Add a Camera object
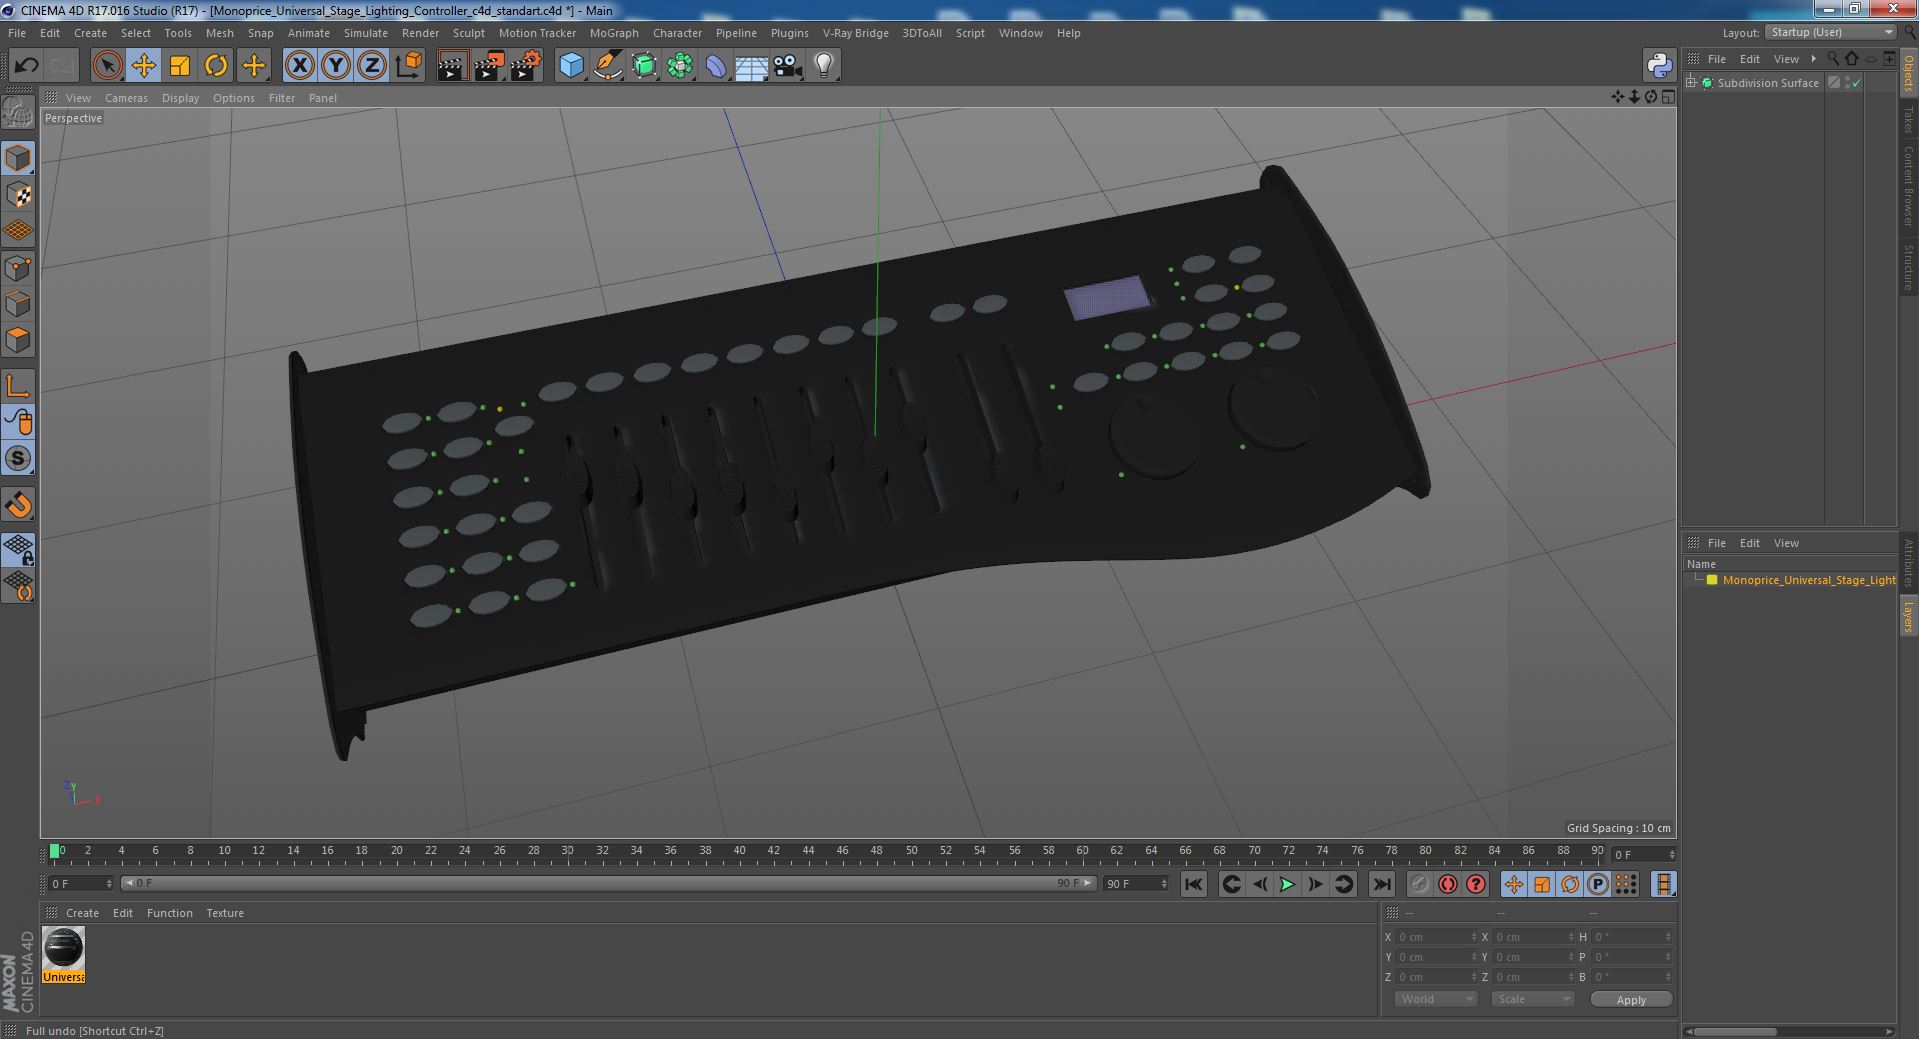 [x=787, y=66]
